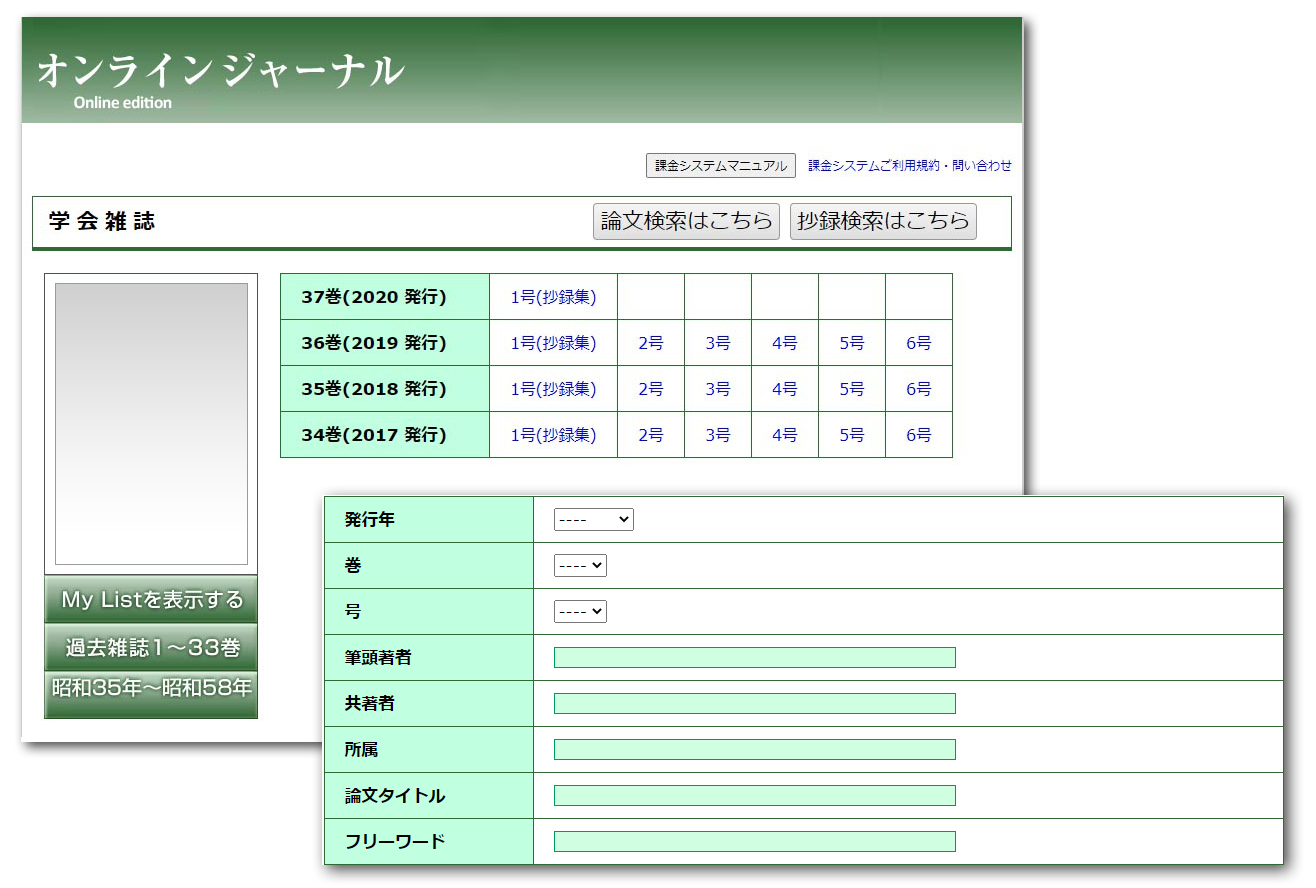Click the 抄録検索はこちら button

(x=883, y=221)
